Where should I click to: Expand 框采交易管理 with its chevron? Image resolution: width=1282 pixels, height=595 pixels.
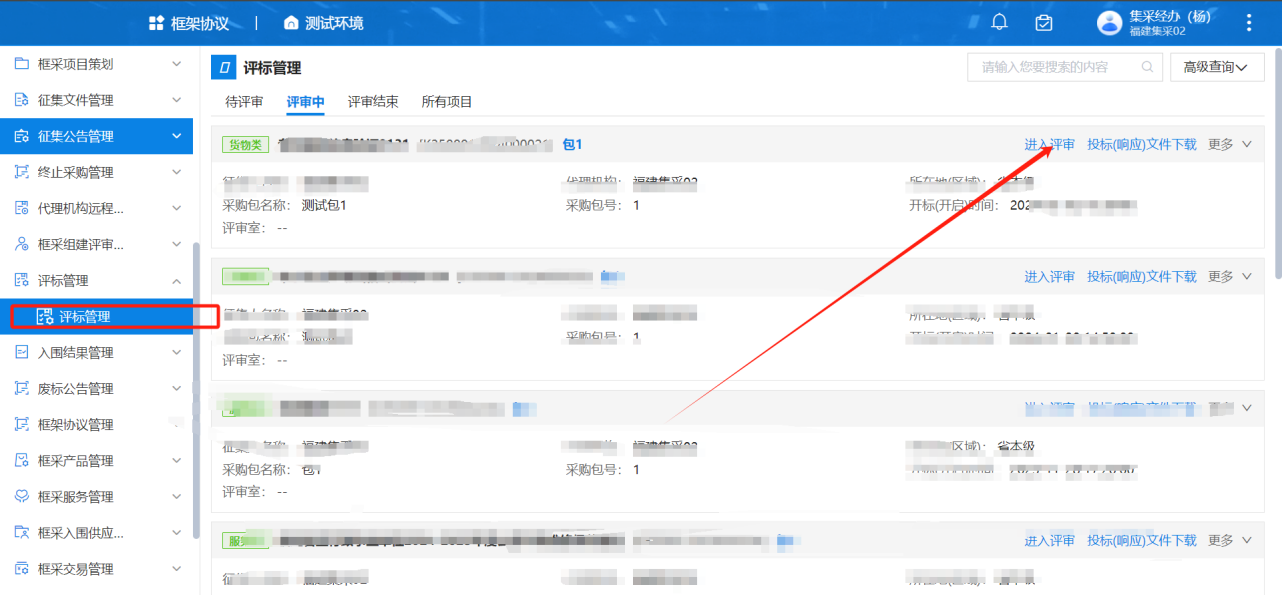click(177, 568)
